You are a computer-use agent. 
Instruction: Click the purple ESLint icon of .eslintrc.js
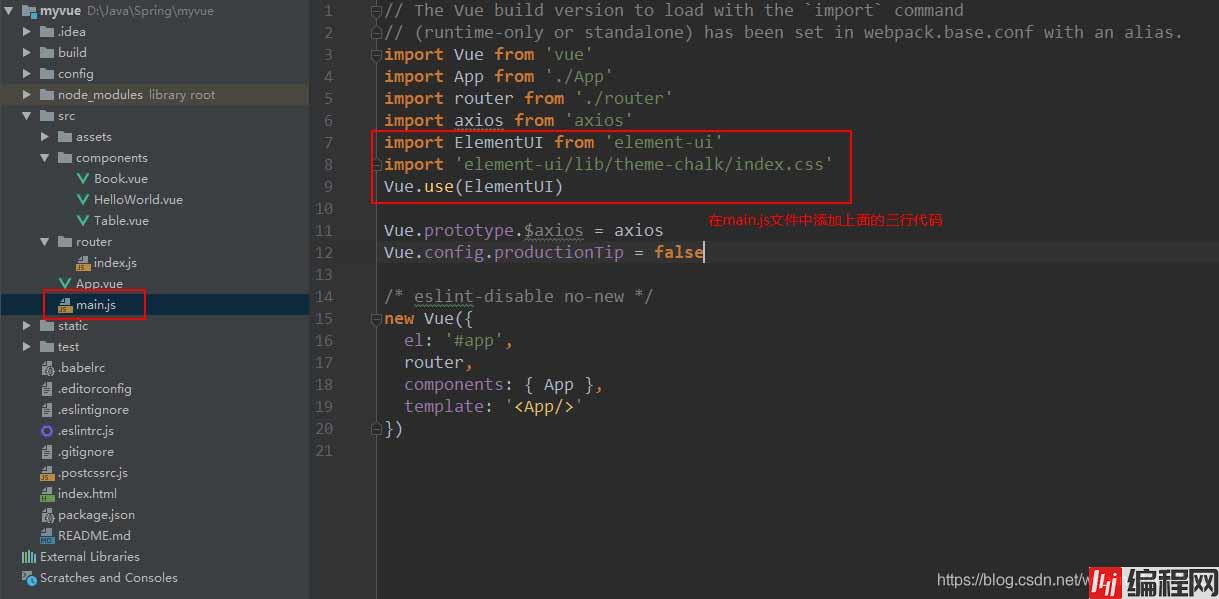47,431
